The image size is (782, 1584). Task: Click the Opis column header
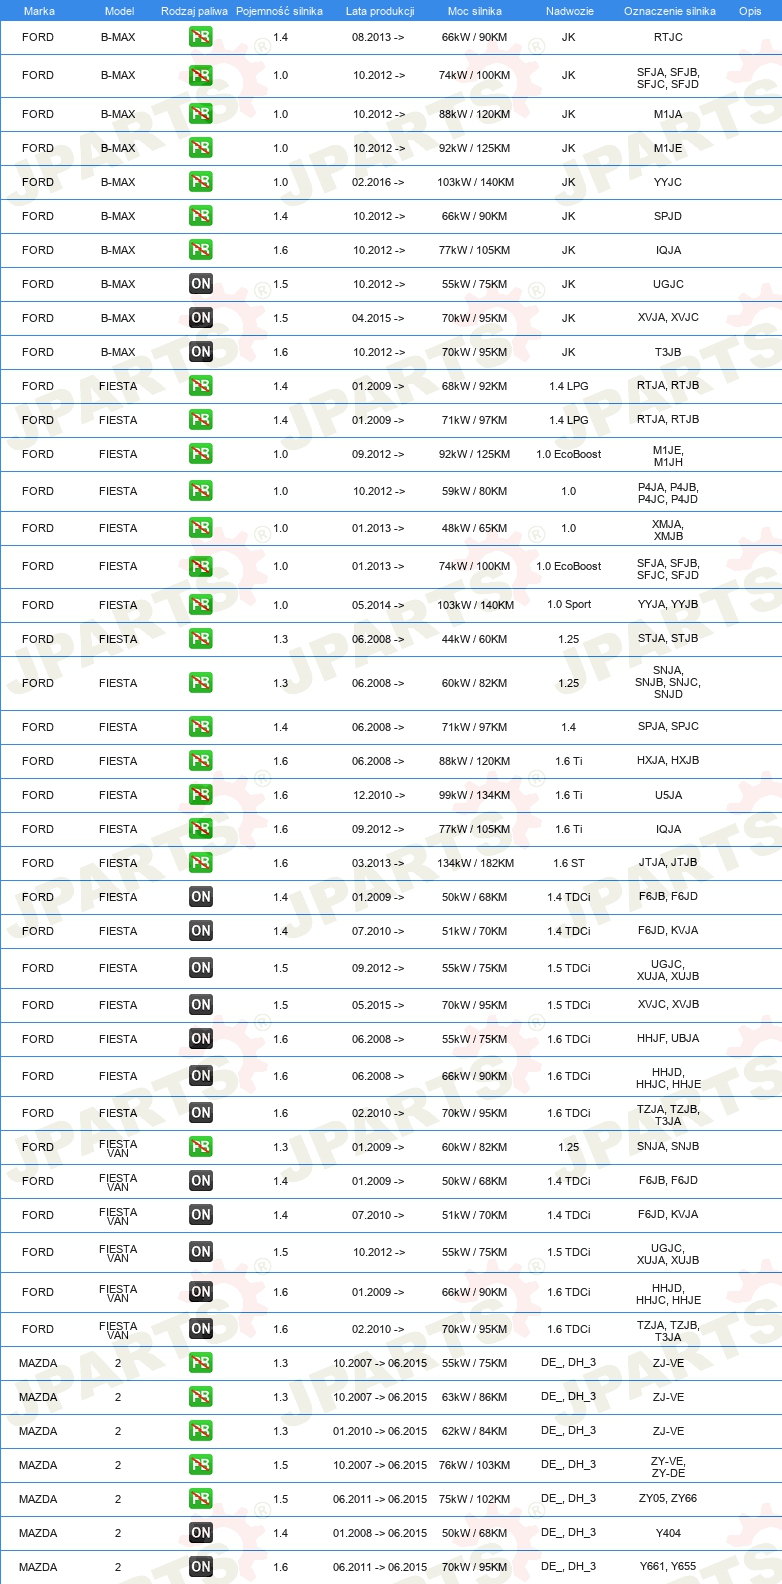click(750, 11)
